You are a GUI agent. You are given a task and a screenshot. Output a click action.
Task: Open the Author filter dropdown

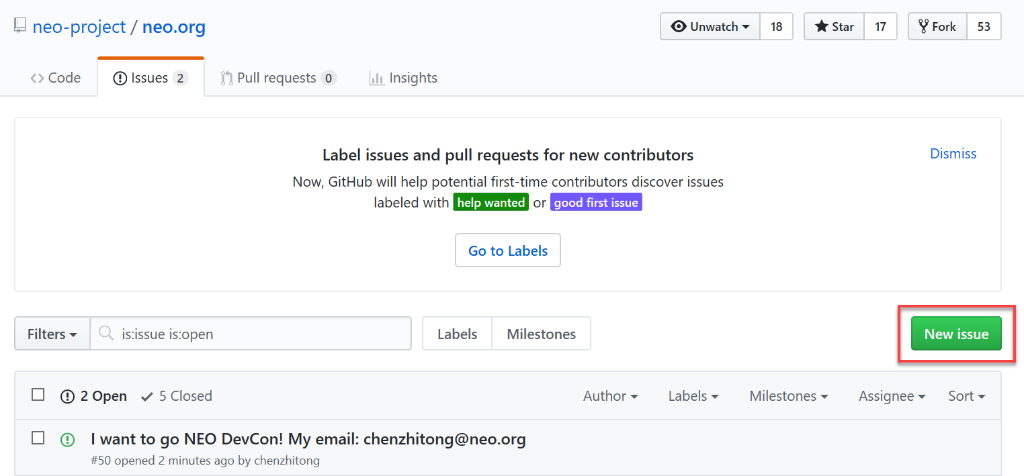(x=610, y=396)
